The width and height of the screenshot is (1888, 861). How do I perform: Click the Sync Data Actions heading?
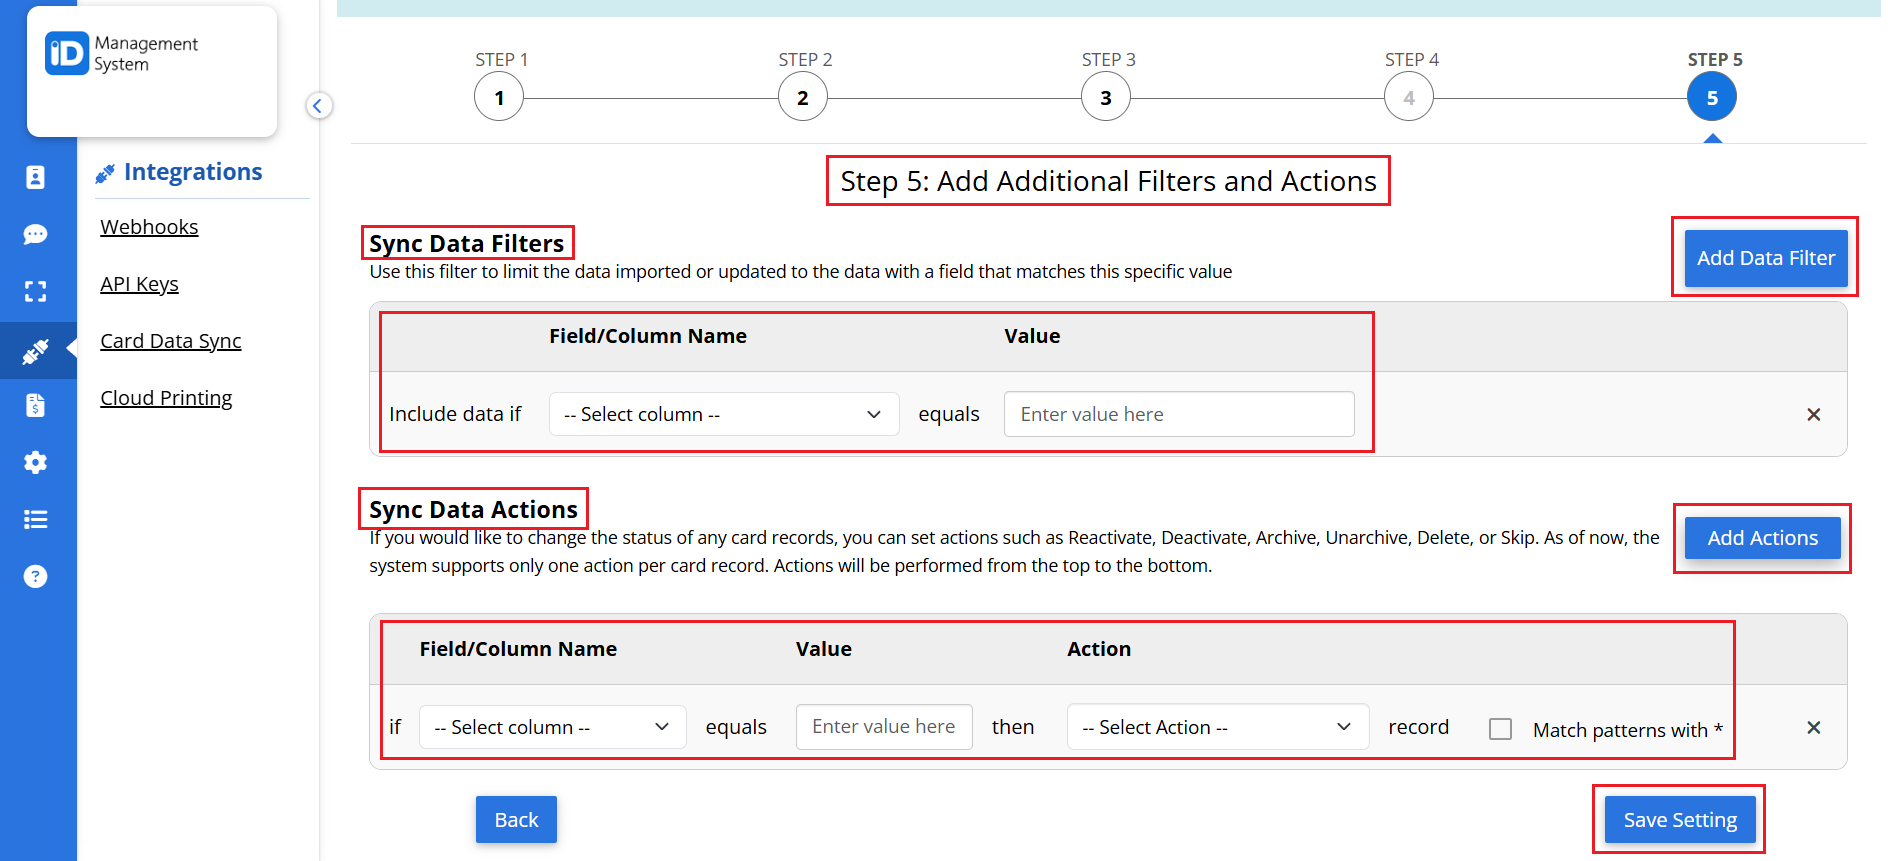473,509
